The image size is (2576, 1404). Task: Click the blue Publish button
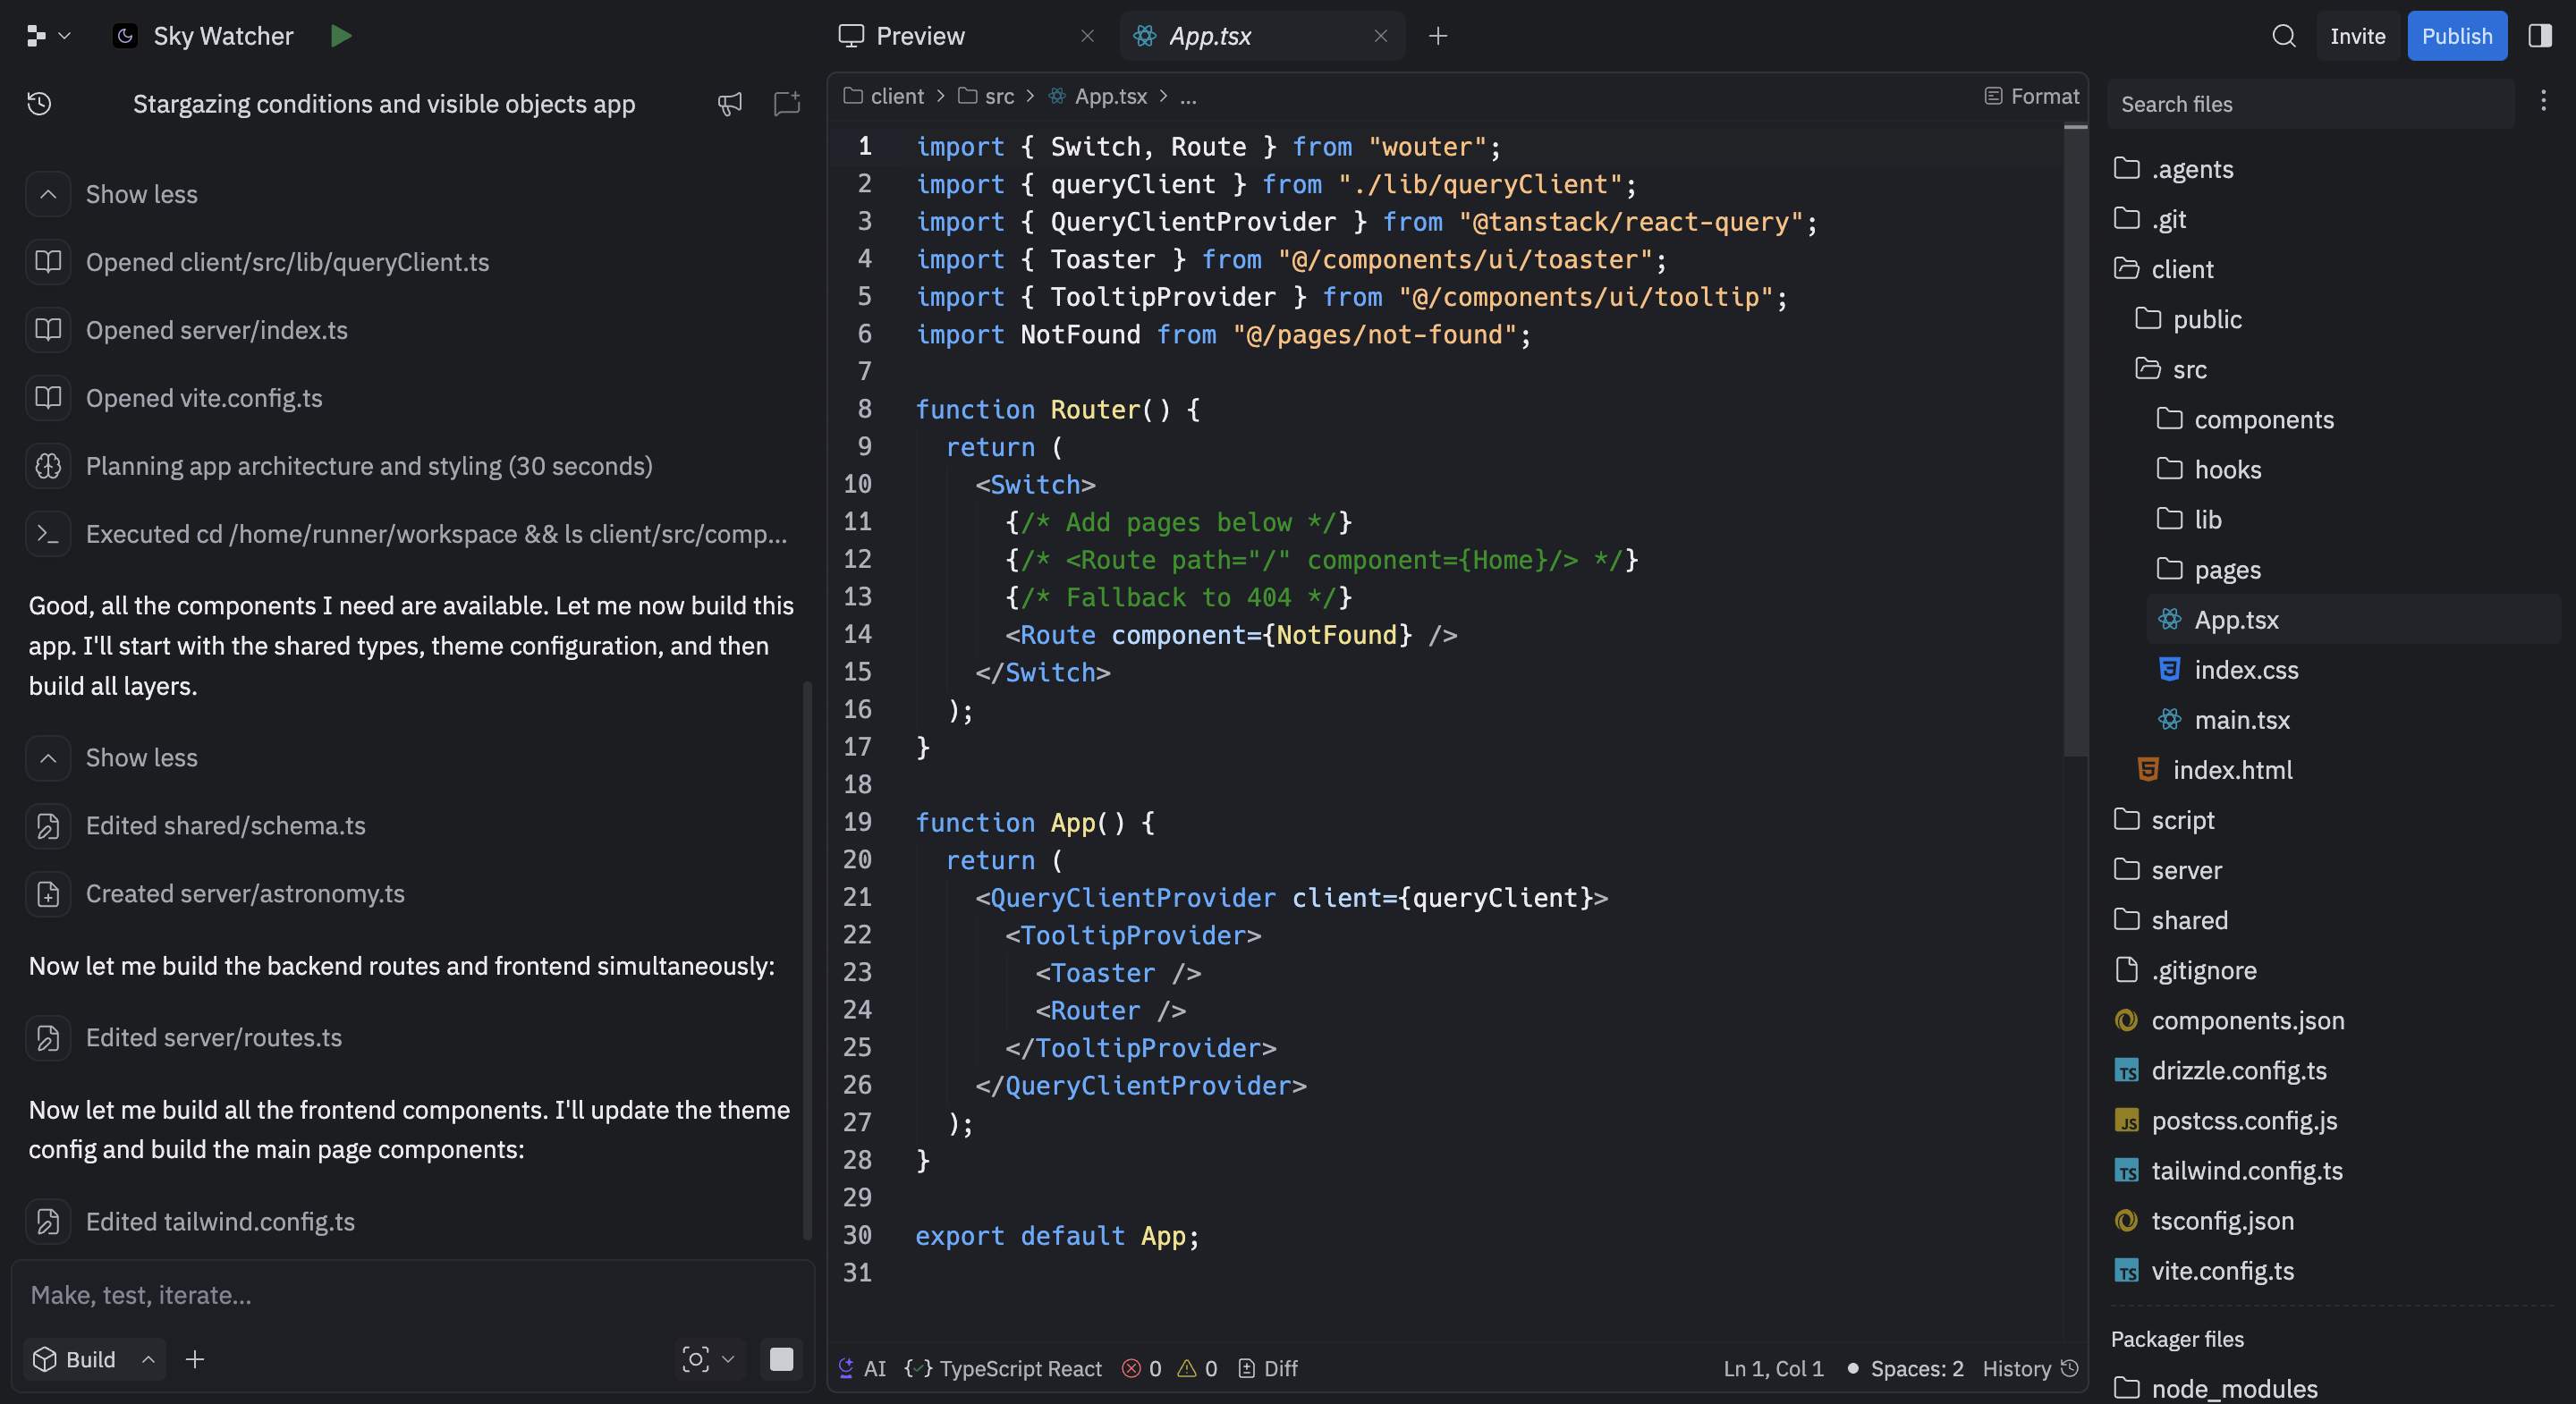point(2456,36)
